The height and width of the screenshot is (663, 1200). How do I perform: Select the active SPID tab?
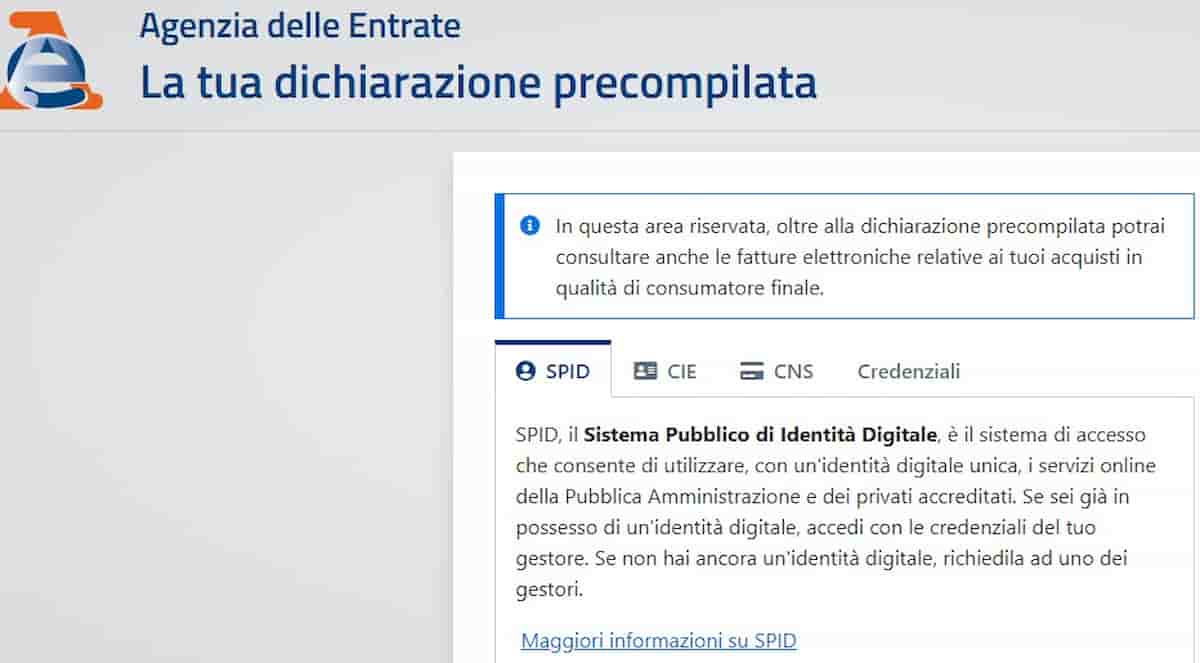click(x=553, y=370)
